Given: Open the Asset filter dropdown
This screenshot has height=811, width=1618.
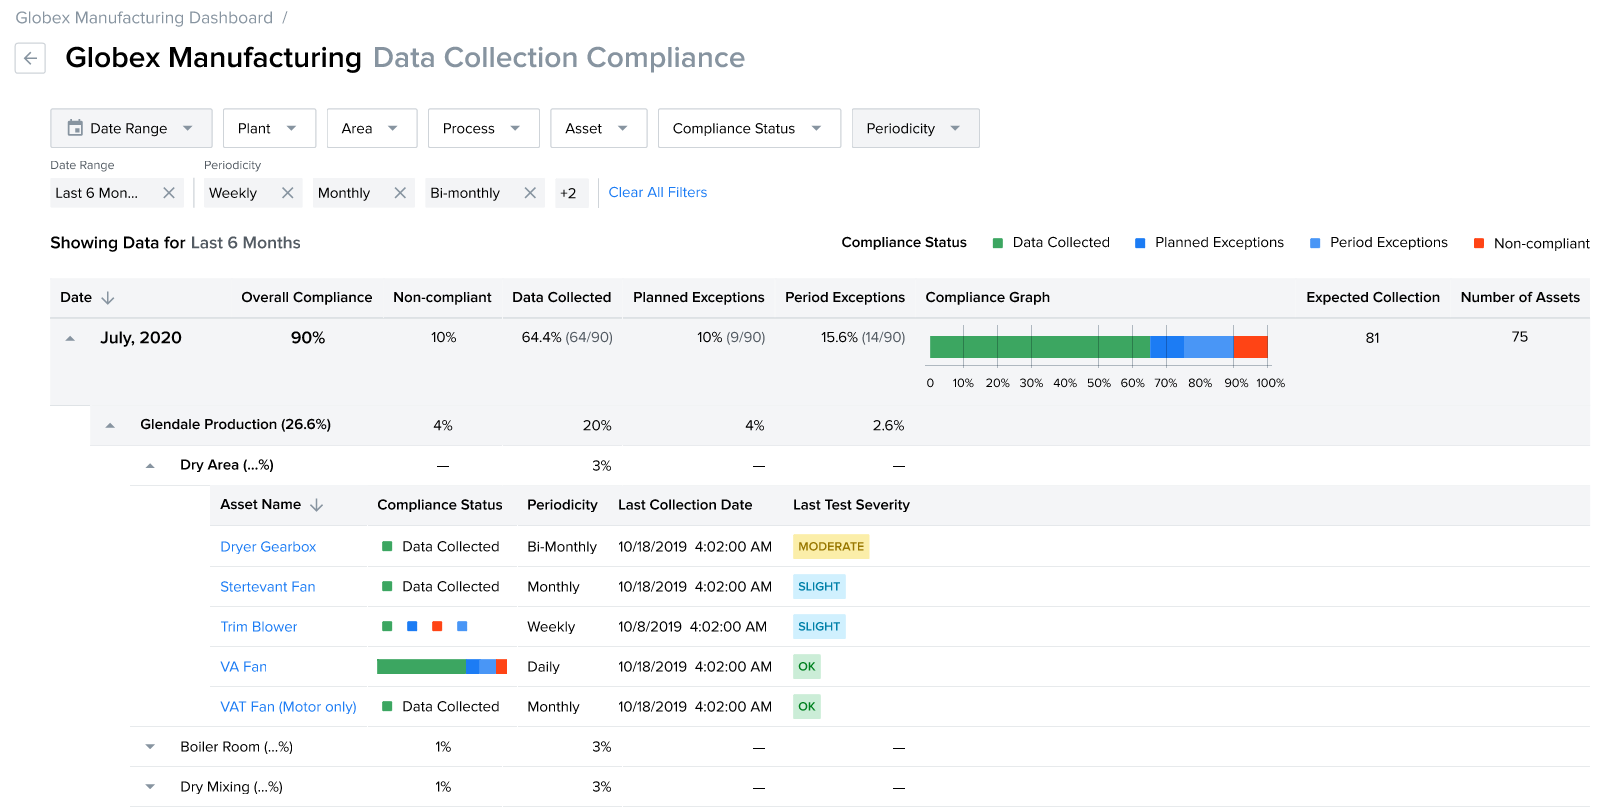Looking at the screenshot, I should 598,128.
